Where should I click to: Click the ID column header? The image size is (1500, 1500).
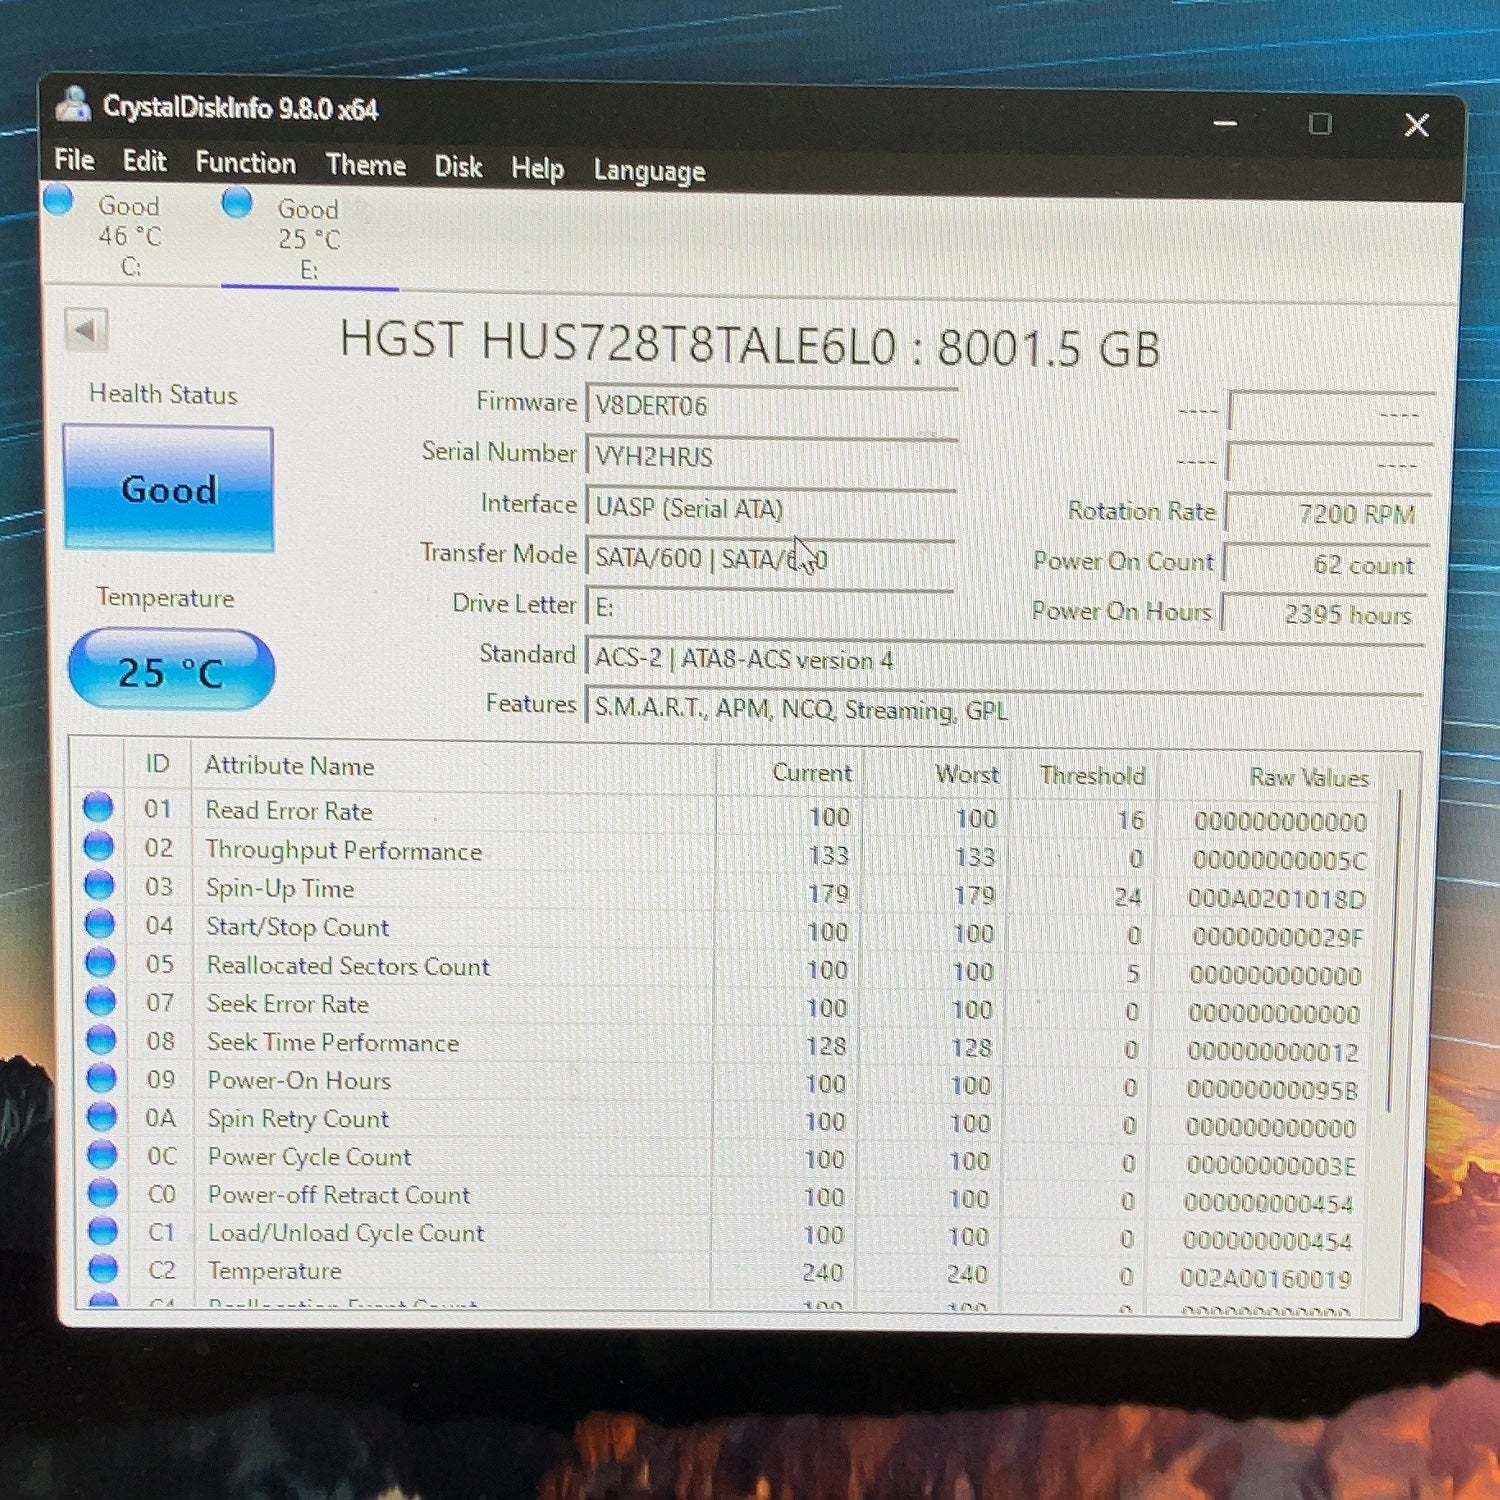pos(157,764)
